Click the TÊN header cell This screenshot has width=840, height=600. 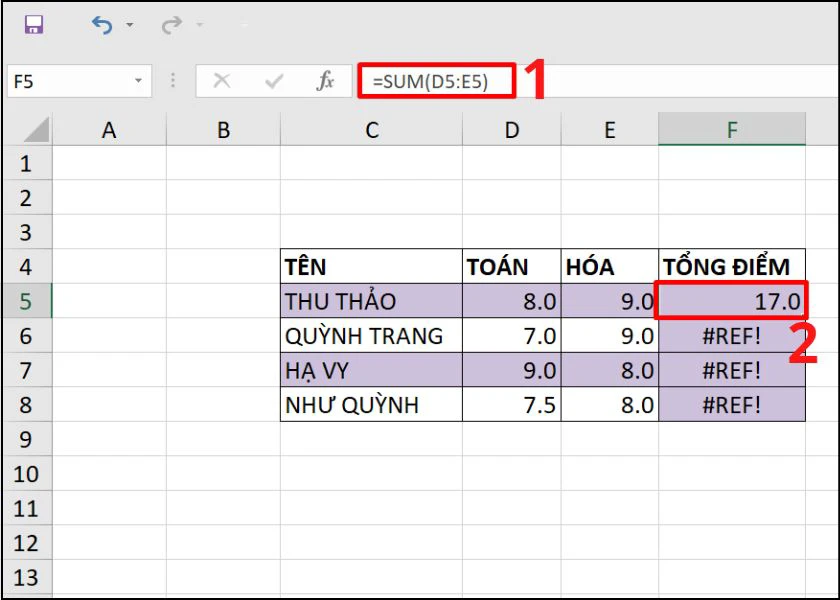pos(371,266)
